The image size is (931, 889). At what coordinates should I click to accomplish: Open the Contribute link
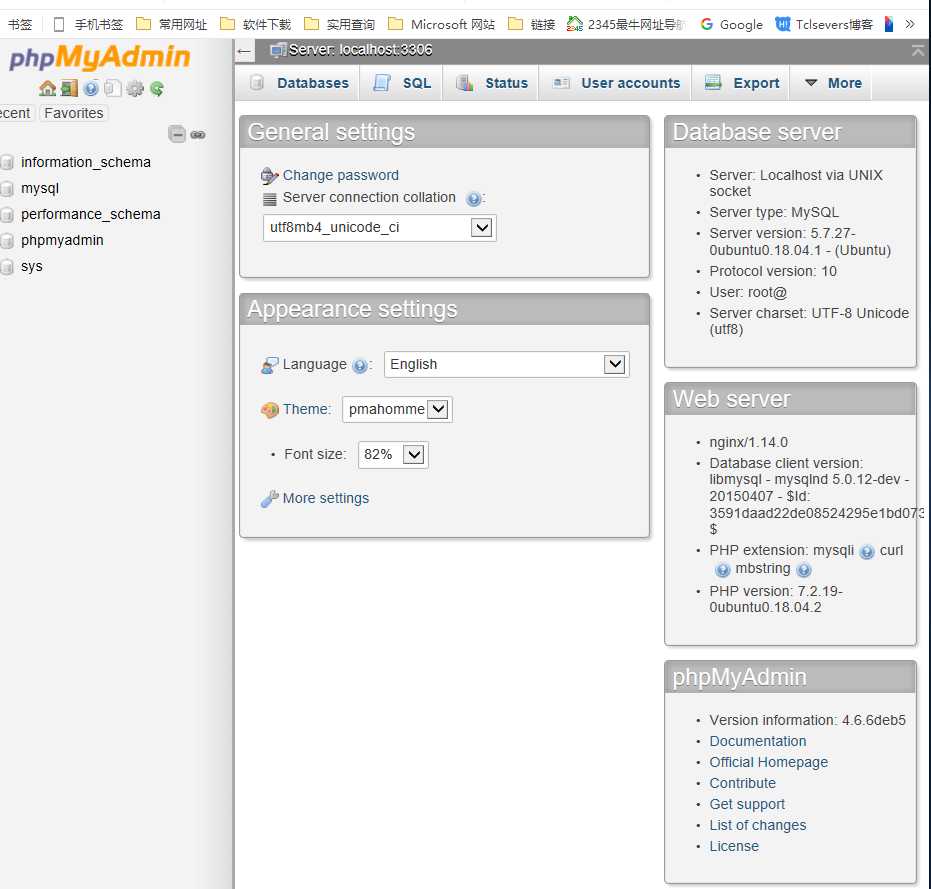[x=742, y=783]
